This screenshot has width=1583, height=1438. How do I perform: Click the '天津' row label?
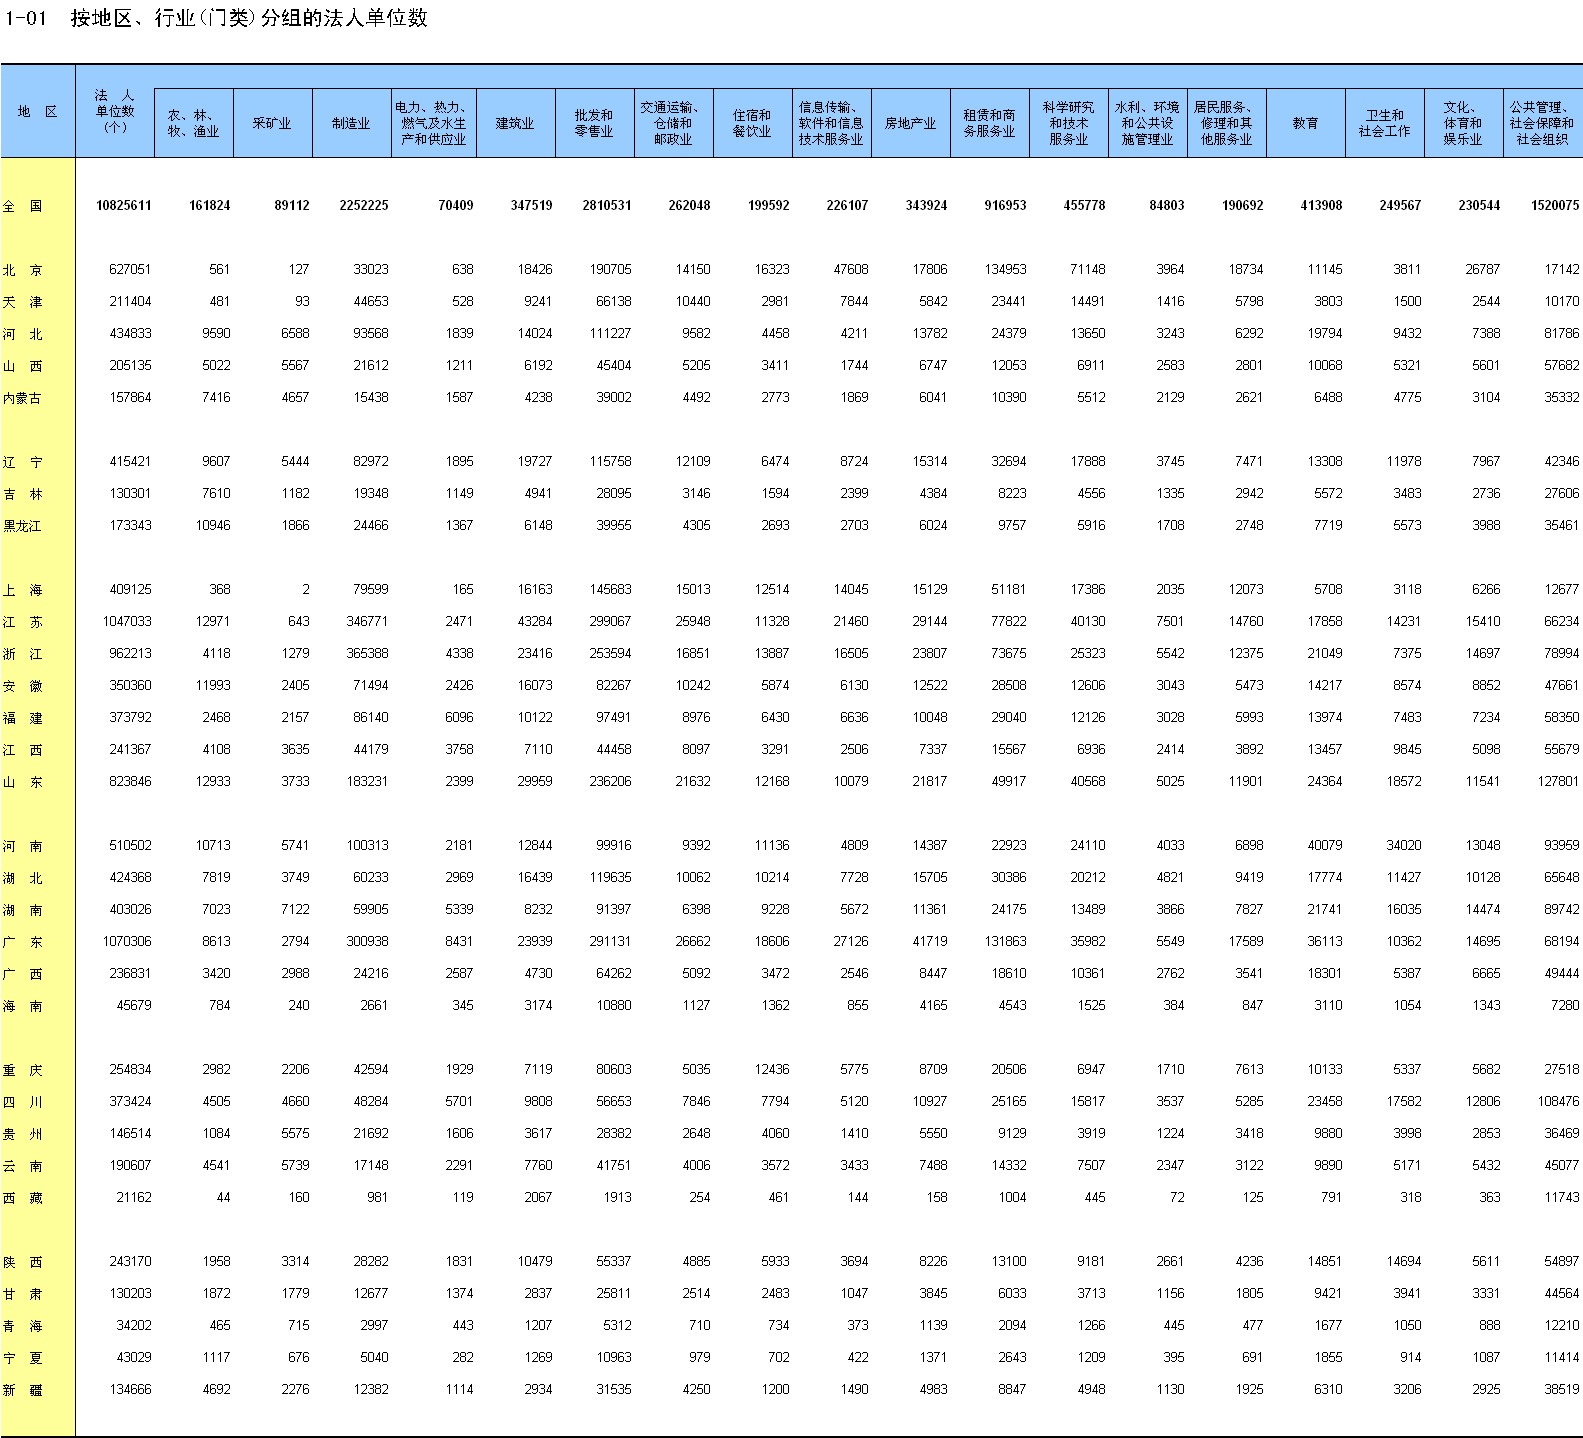(22, 302)
